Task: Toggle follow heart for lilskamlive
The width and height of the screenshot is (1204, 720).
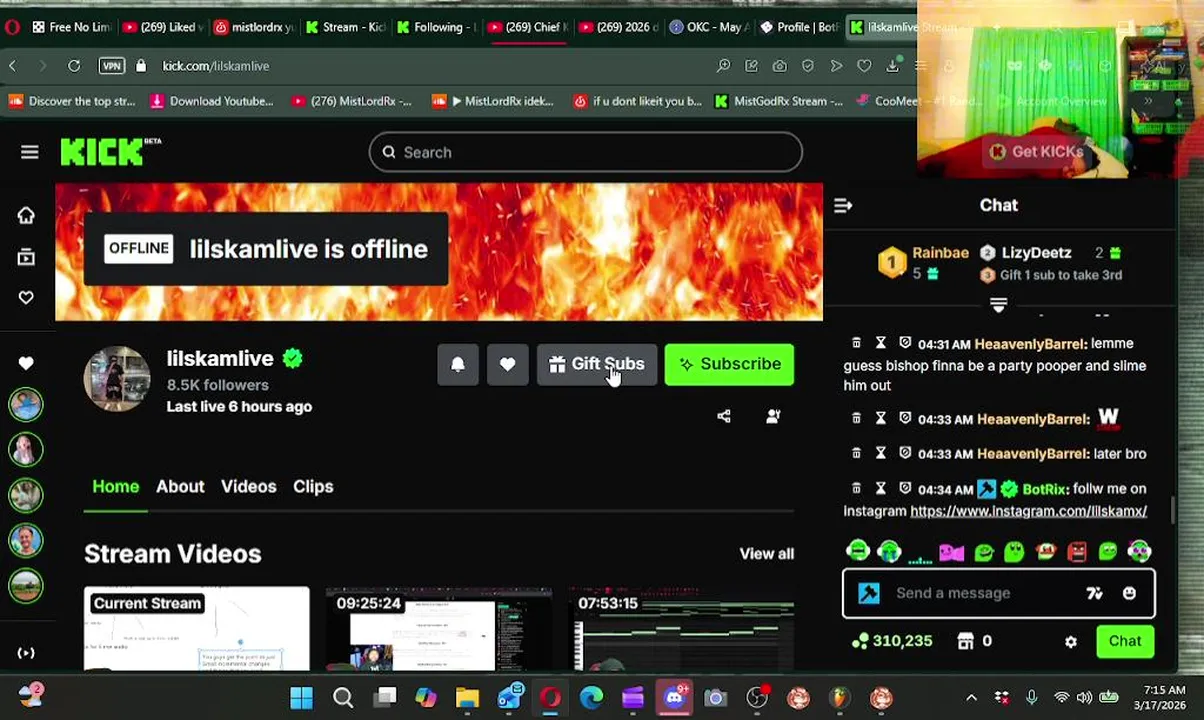Action: point(507,364)
